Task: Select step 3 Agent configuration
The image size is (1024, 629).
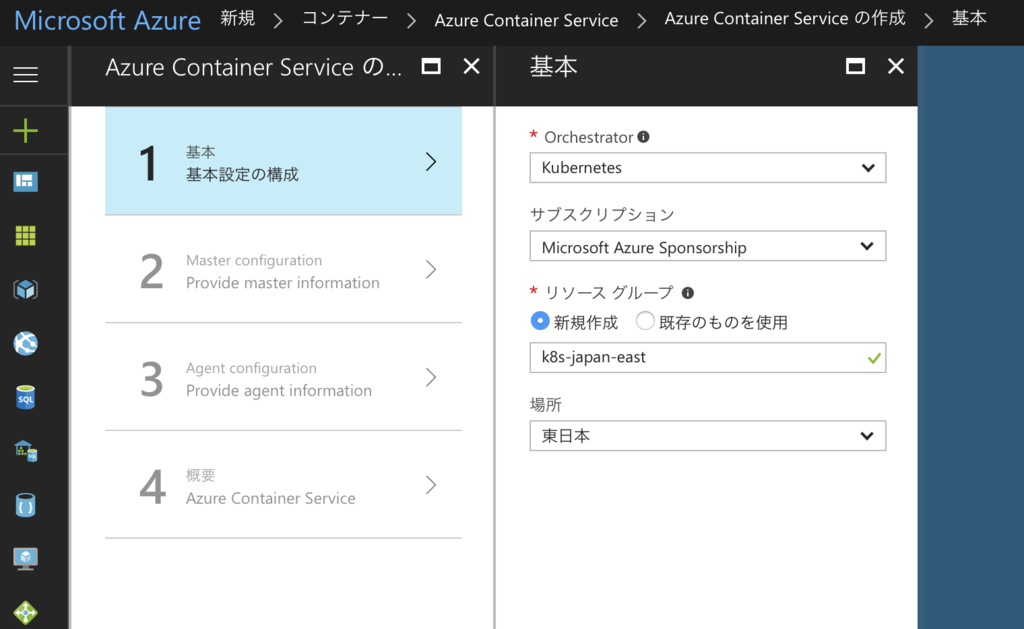Action: (x=283, y=378)
